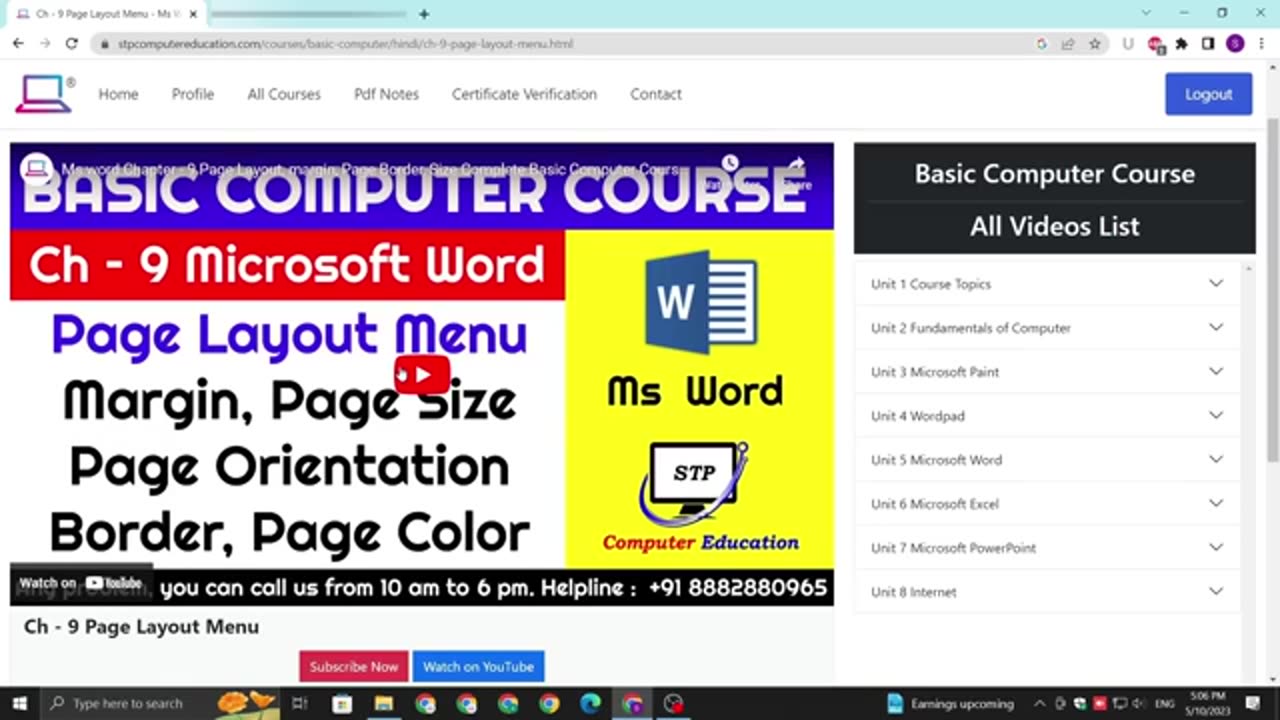This screenshot has width=1280, height=720.
Task: Go to Home in the navbar
Action: [118, 94]
